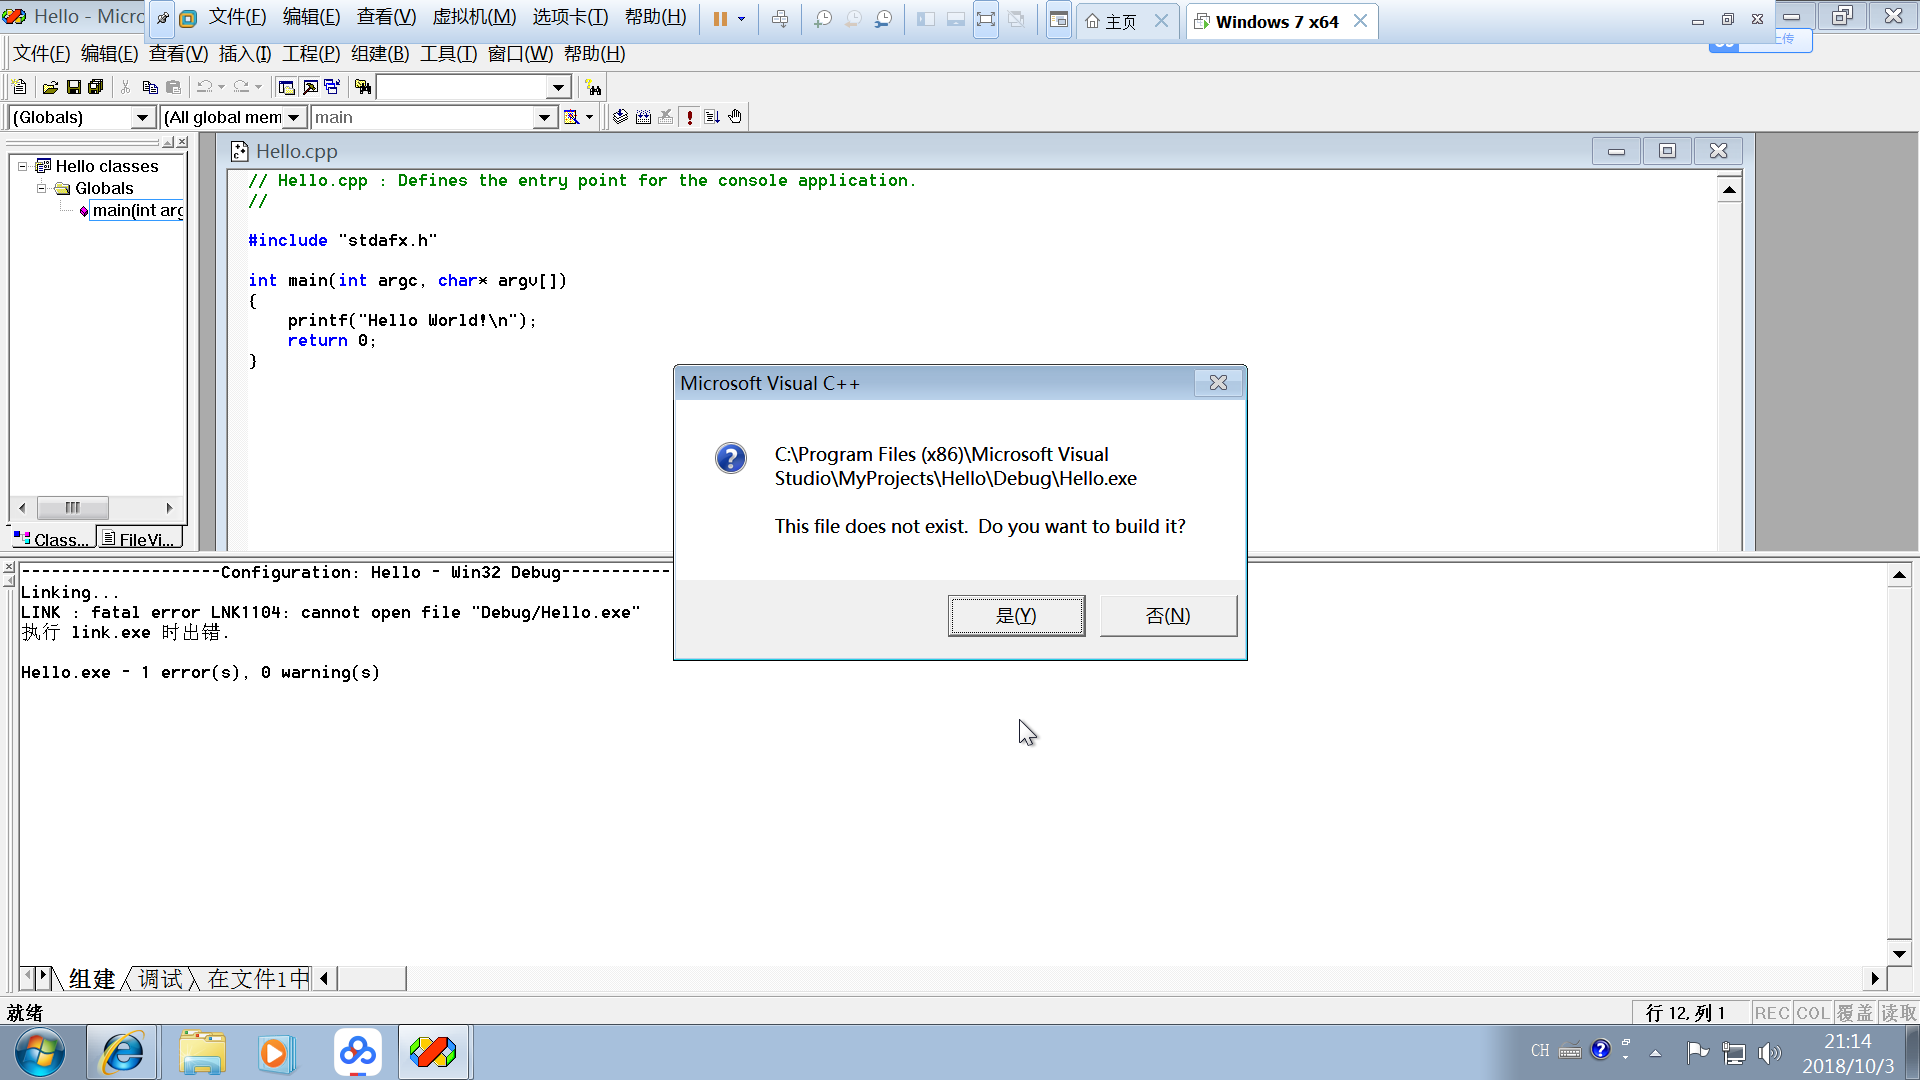
Task: Click the Paste clipboard icon
Action: pyautogui.click(x=173, y=88)
